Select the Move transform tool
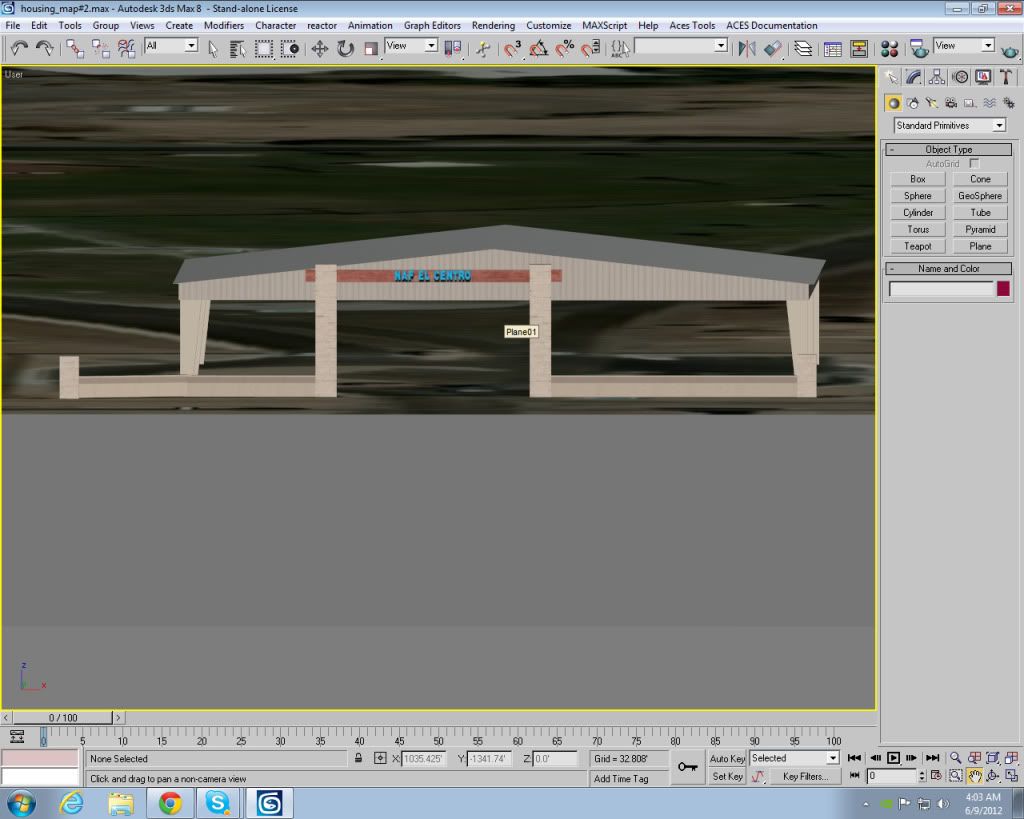This screenshot has height=819, width=1024. click(320, 48)
